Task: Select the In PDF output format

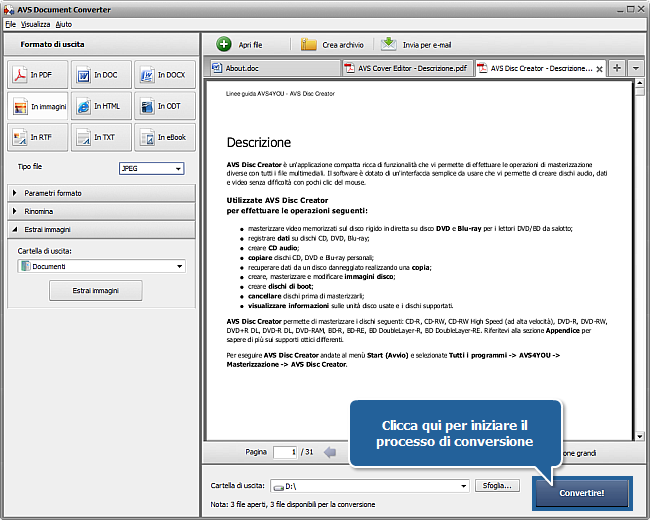Action: [37, 75]
